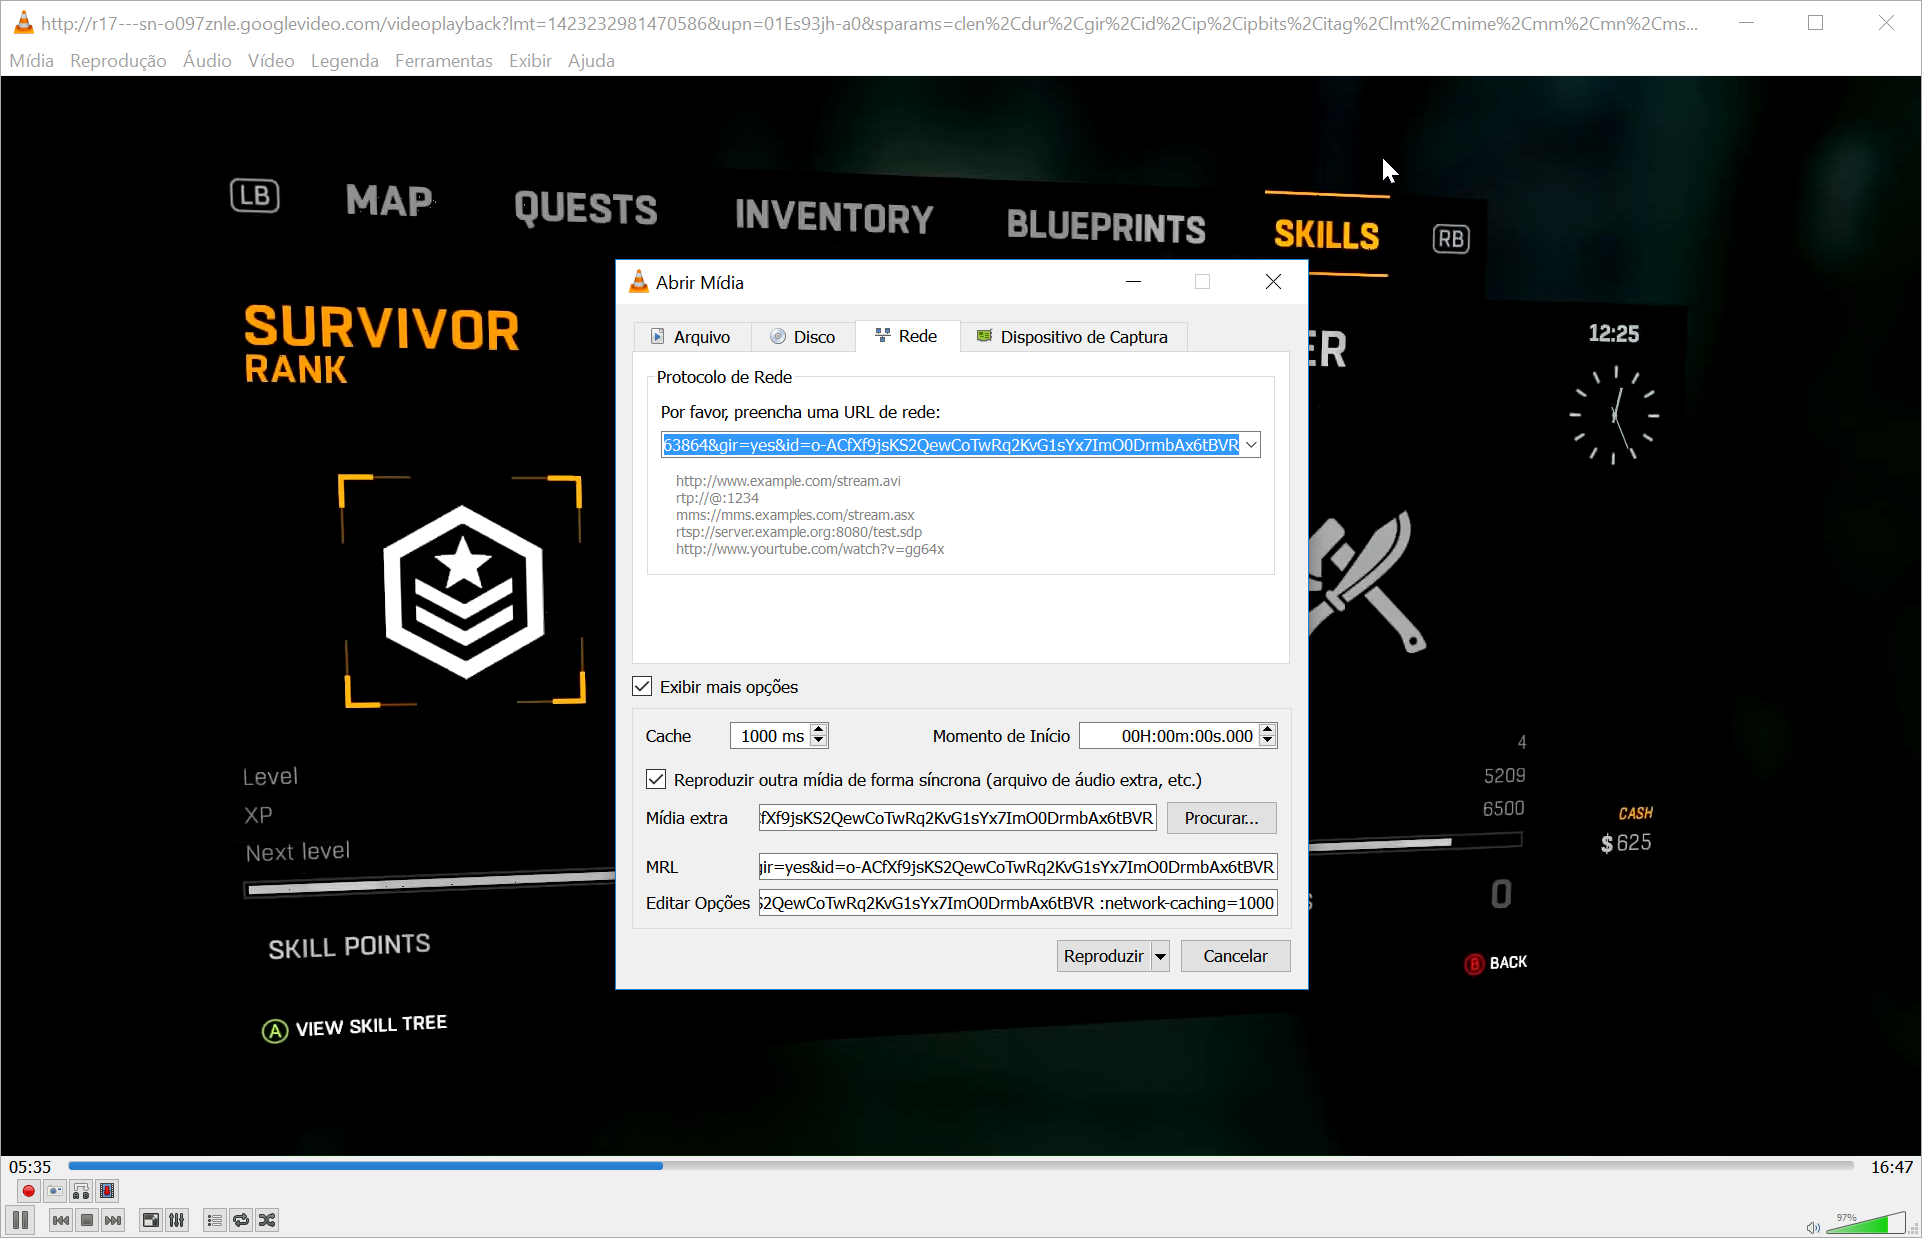Expand the Reproduzir dropdown arrow
Screen dimensions: 1922x1238
point(1160,956)
